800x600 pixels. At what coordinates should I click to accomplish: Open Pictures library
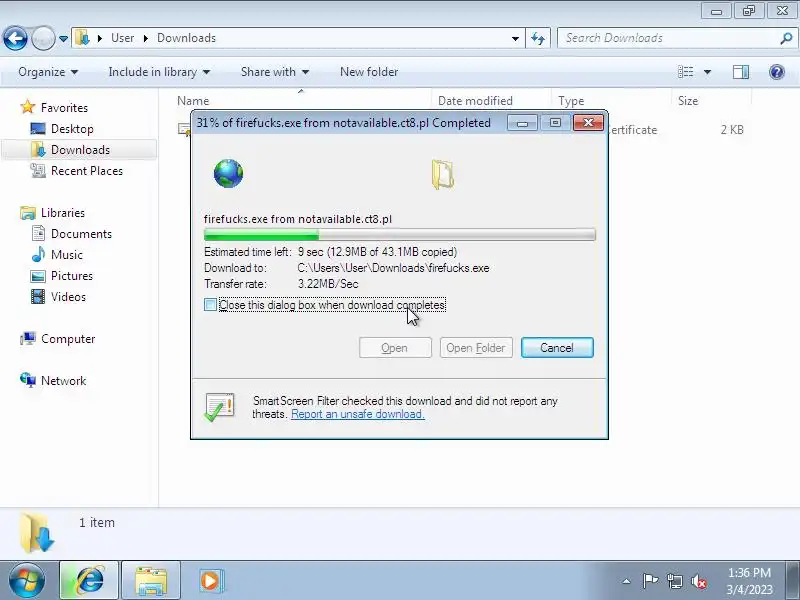[61, 276]
